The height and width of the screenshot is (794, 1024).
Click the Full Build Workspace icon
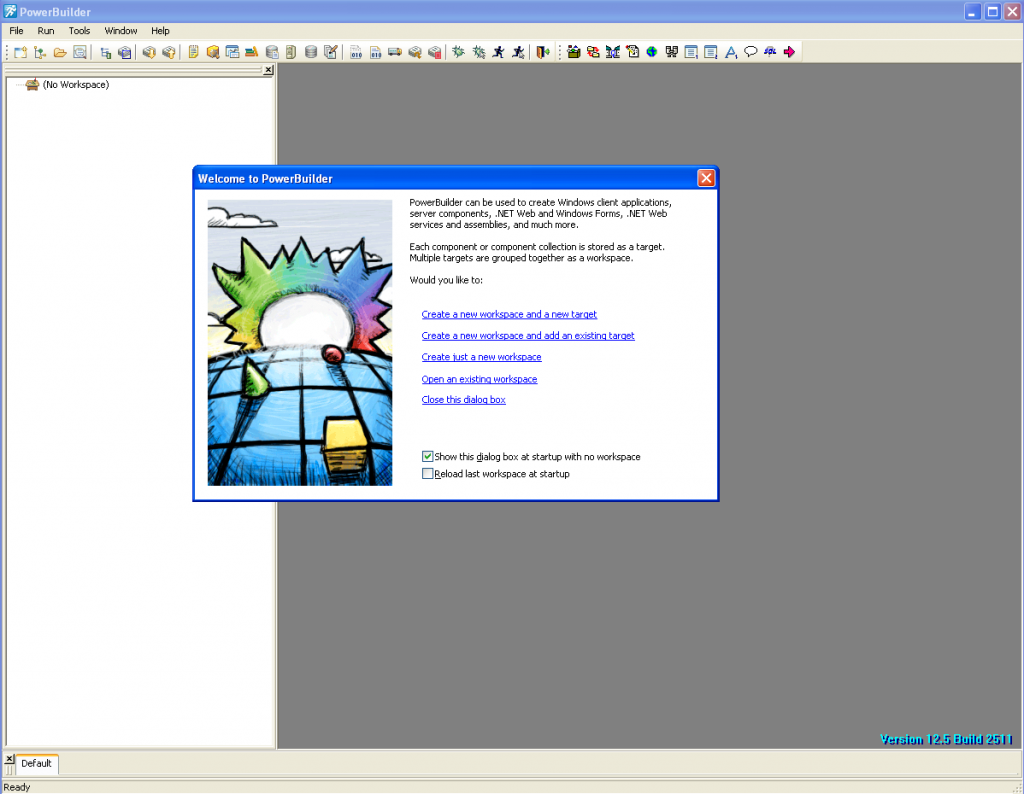[376, 52]
